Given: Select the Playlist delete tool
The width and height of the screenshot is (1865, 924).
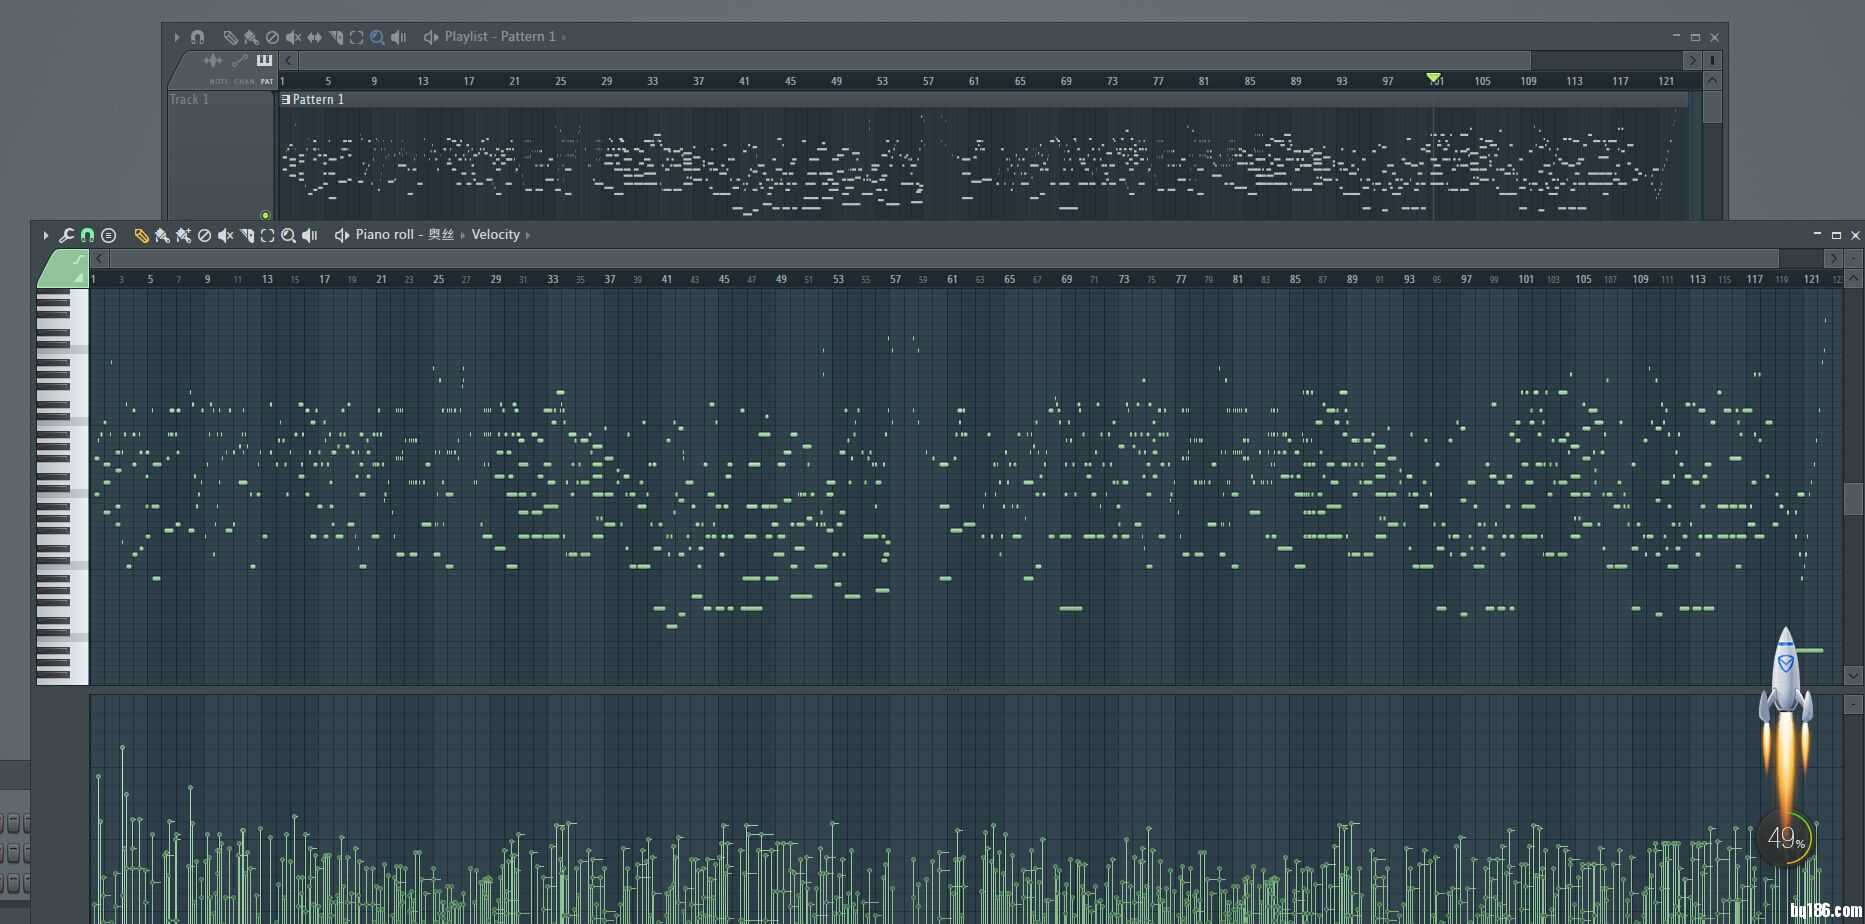Looking at the screenshot, I should point(272,37).
